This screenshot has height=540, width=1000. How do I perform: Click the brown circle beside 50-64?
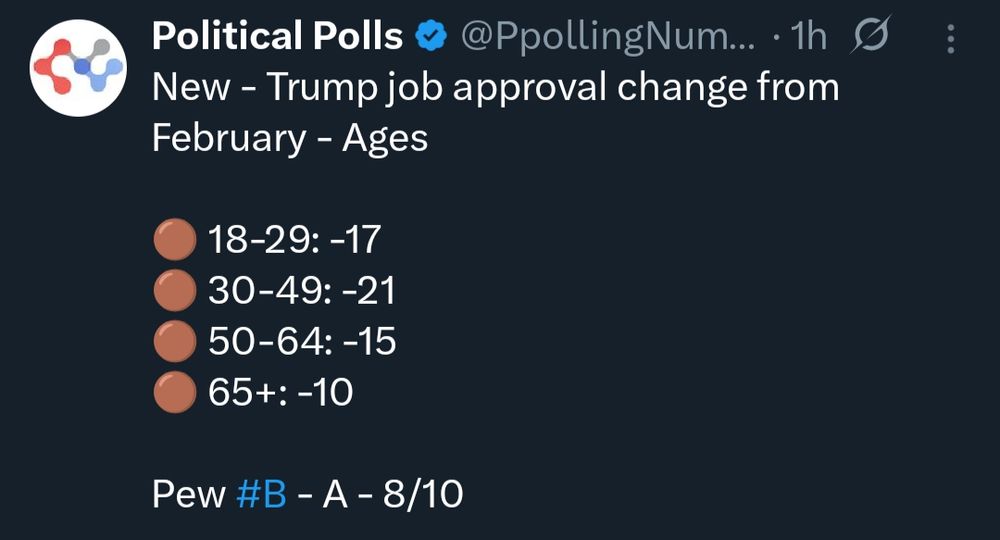point(175,341)
